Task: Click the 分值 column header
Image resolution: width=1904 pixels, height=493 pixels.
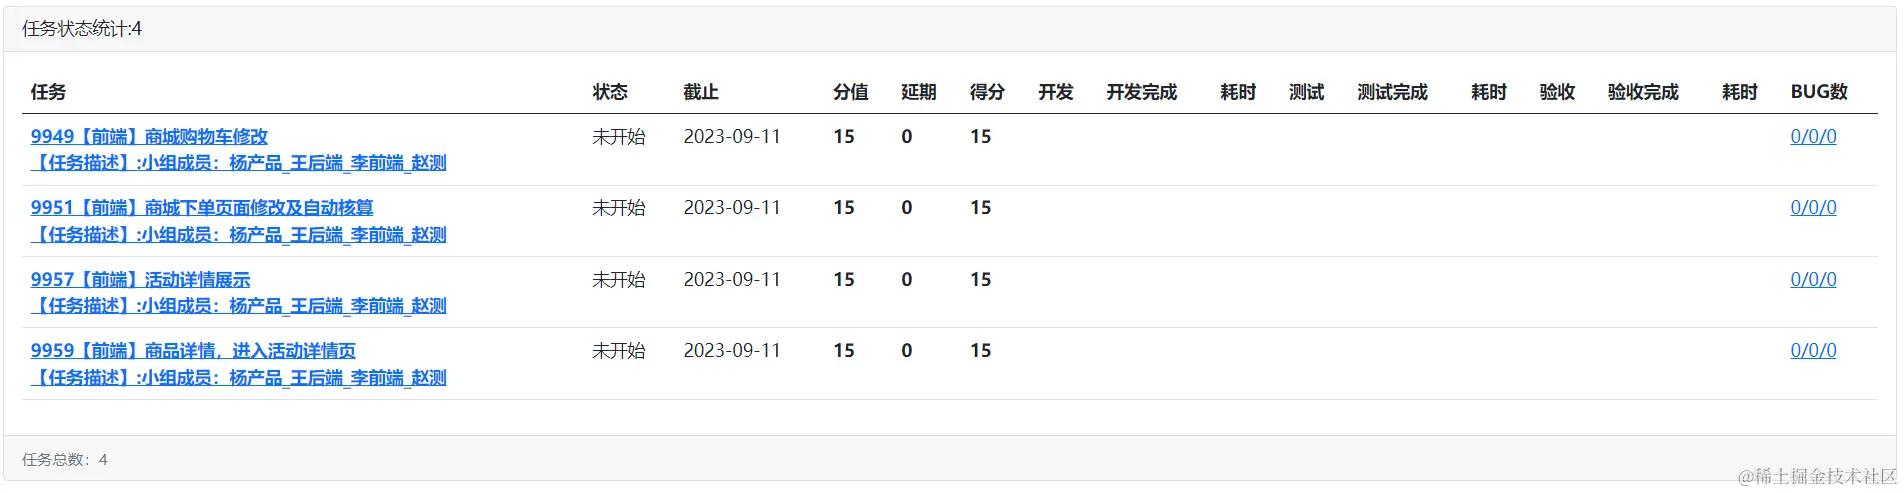Action: point(850,92)
